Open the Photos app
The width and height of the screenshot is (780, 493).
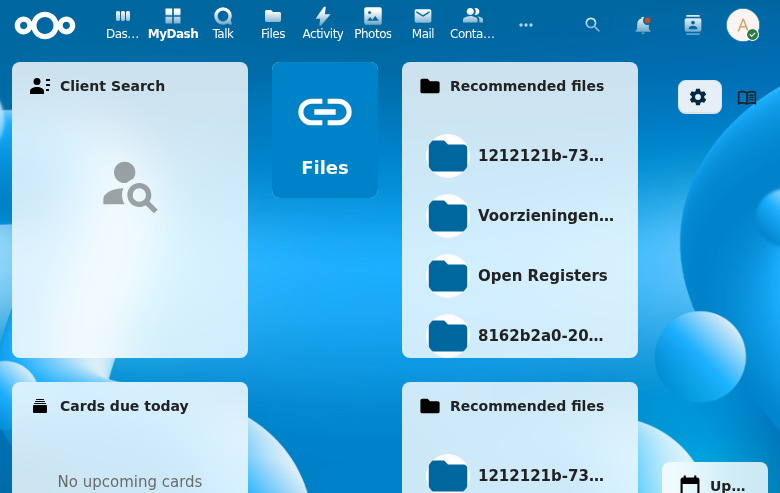(x=373, y=24)
